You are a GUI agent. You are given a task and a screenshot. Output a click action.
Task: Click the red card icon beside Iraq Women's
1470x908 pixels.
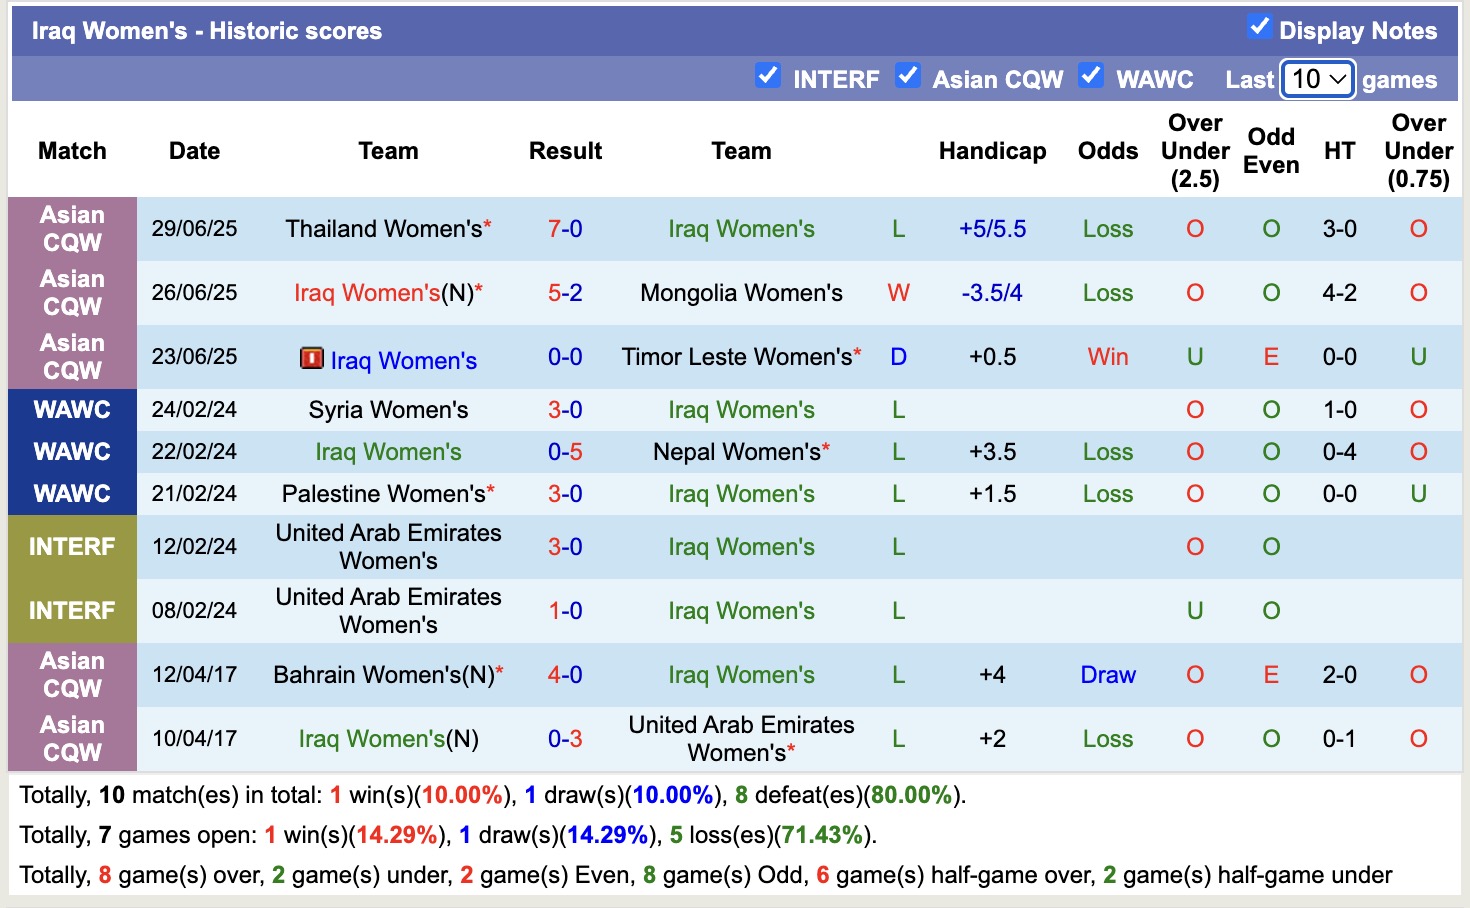(312, 358)
